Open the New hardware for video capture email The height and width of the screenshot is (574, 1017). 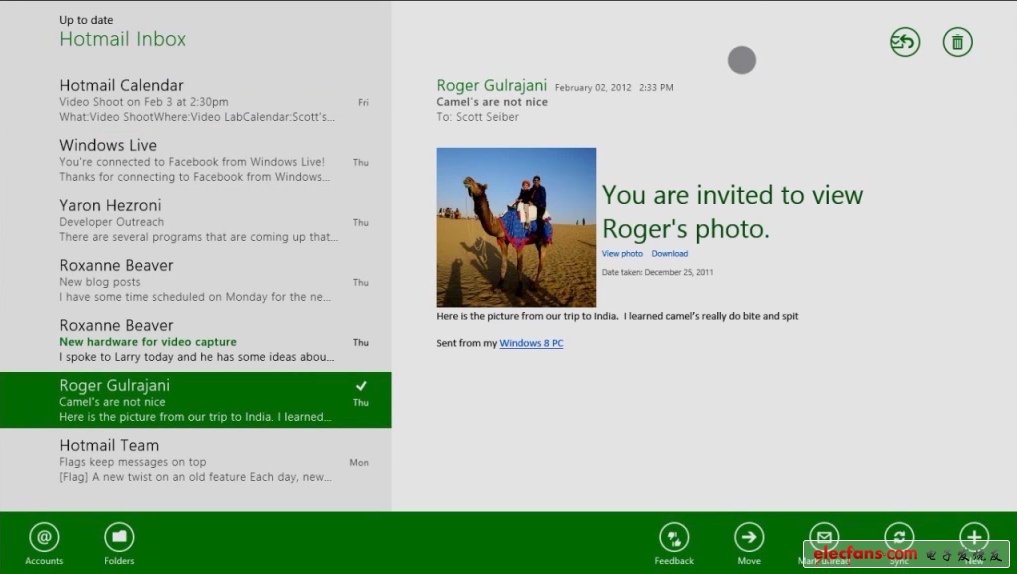195,341
